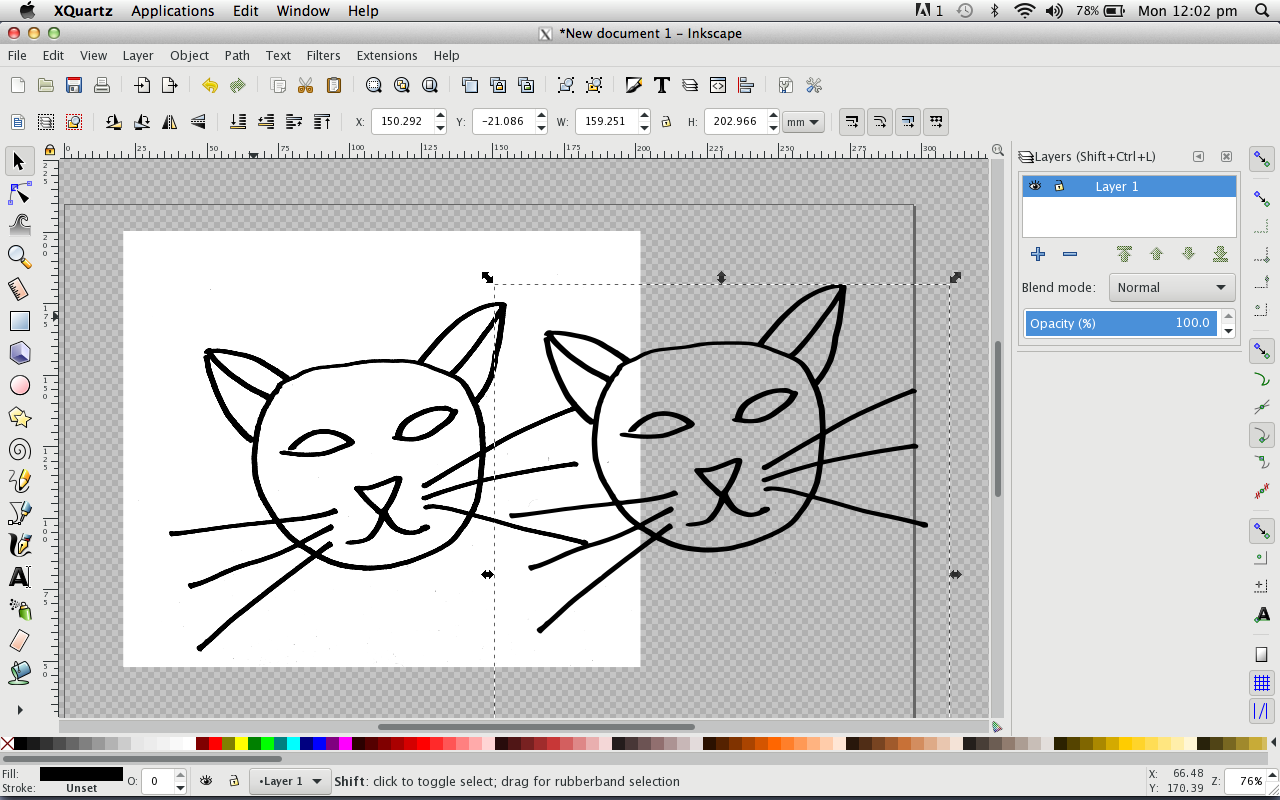Image resolution: width=1280 pixels, height=800 pixels.
Task: Click the Undo arrow icon
Action: (x=209, y=85)
